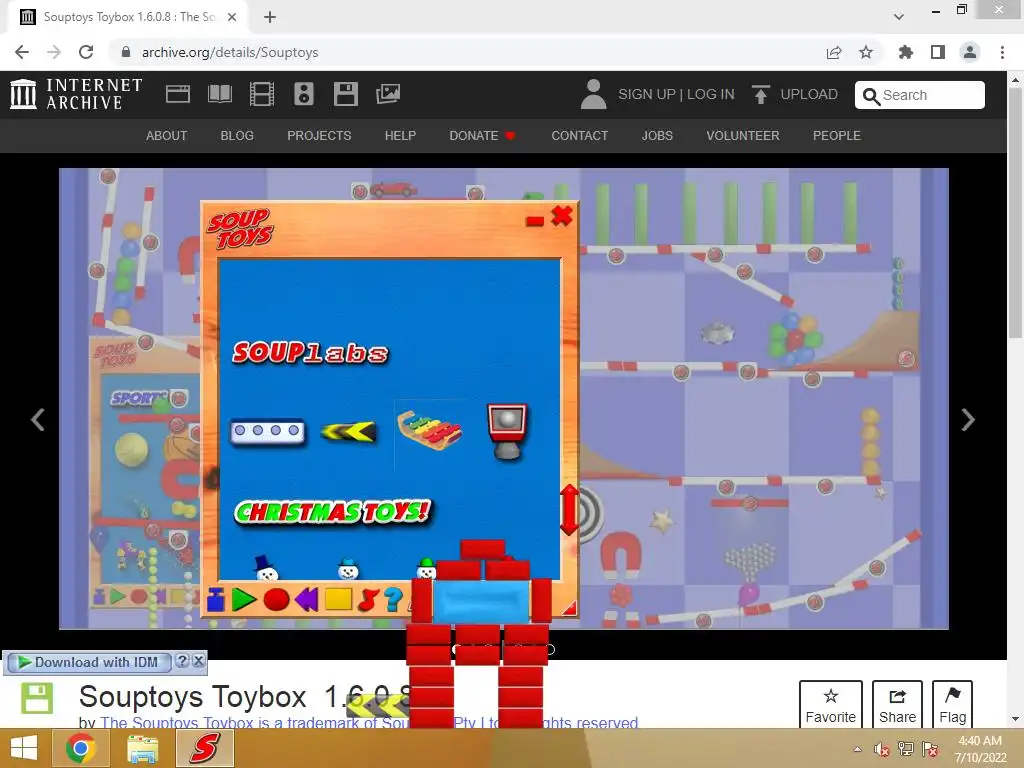Viewport: 1024px width, 768px height.
Task: Click the yellow stop square in toolbox
Action: click(x=338, y=599)
